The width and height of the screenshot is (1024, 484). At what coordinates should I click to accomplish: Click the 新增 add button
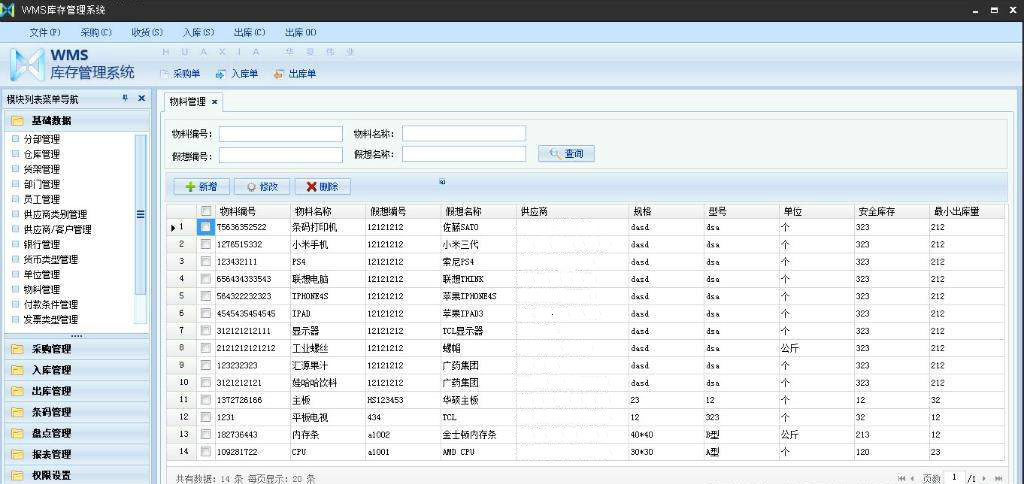click(201, 187)
